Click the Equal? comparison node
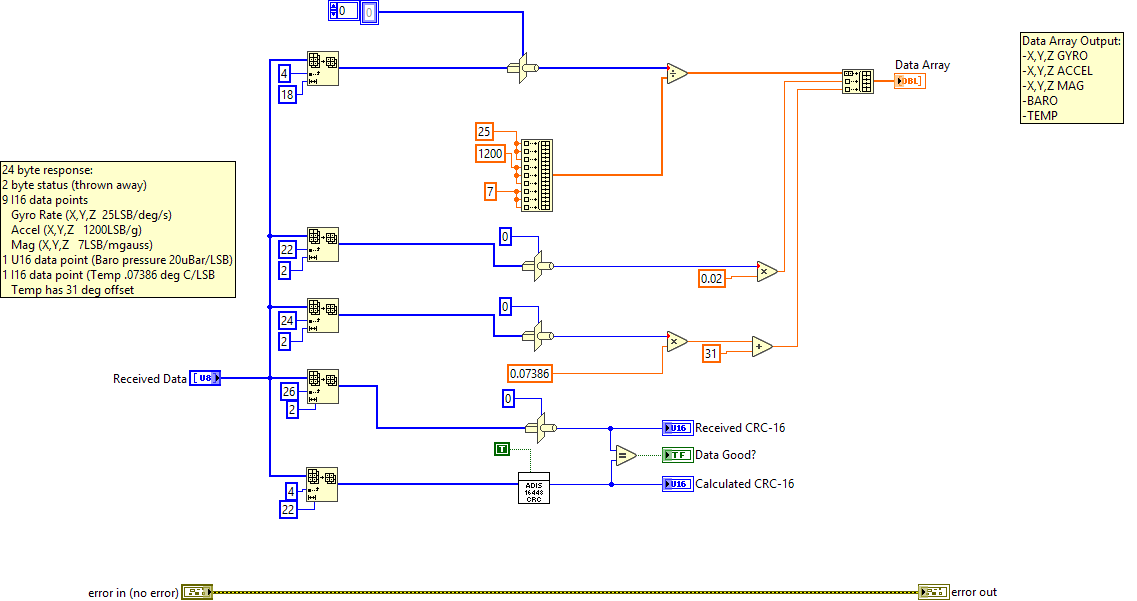 625,454
